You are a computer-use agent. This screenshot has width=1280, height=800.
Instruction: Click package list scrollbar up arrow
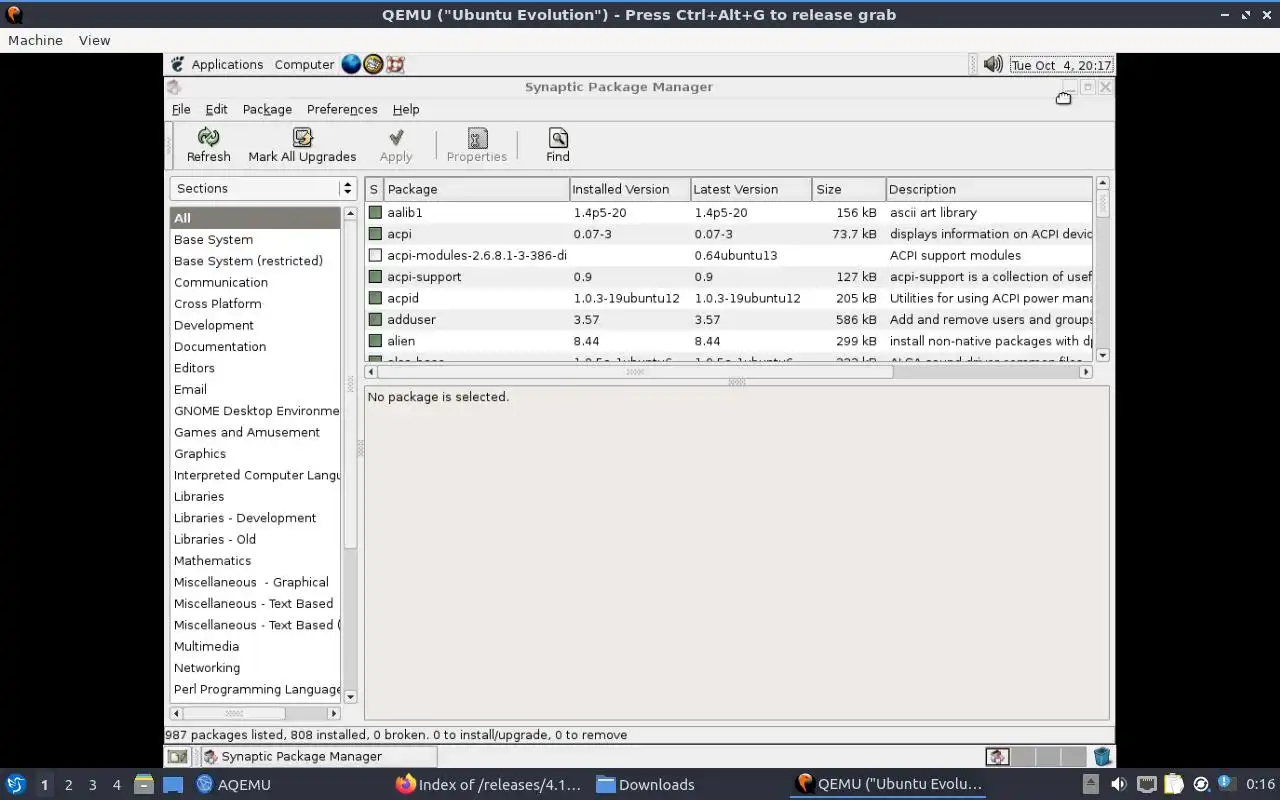[x=1103, y=183]
